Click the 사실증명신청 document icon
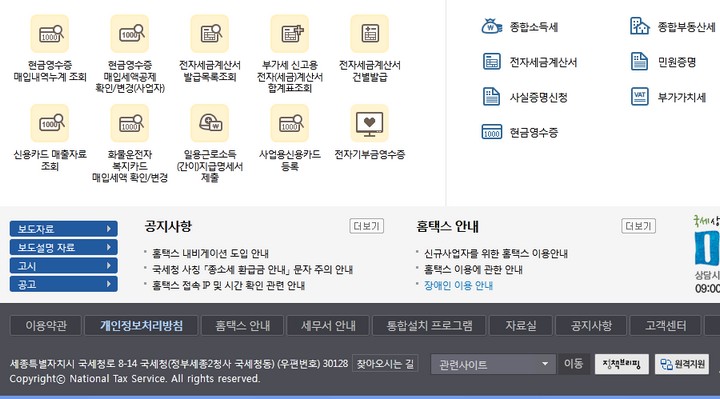Image resolution: width=720 pixels, height=399 pixels. pos(491,97)
